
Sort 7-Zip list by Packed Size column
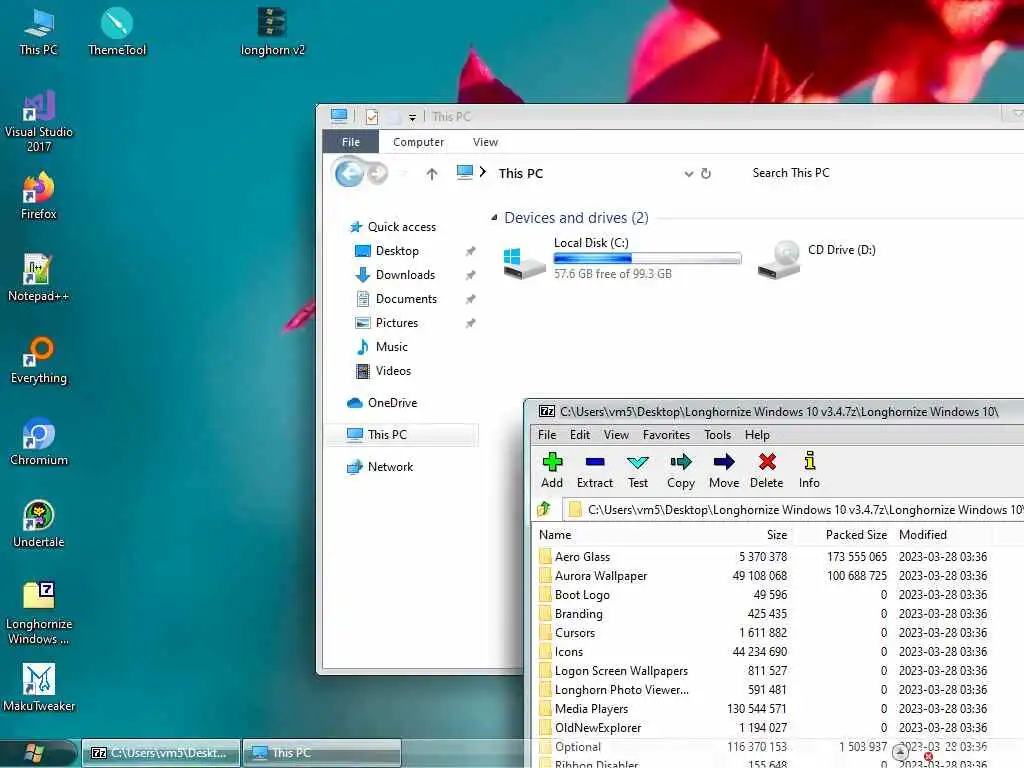tap(856, 535)
